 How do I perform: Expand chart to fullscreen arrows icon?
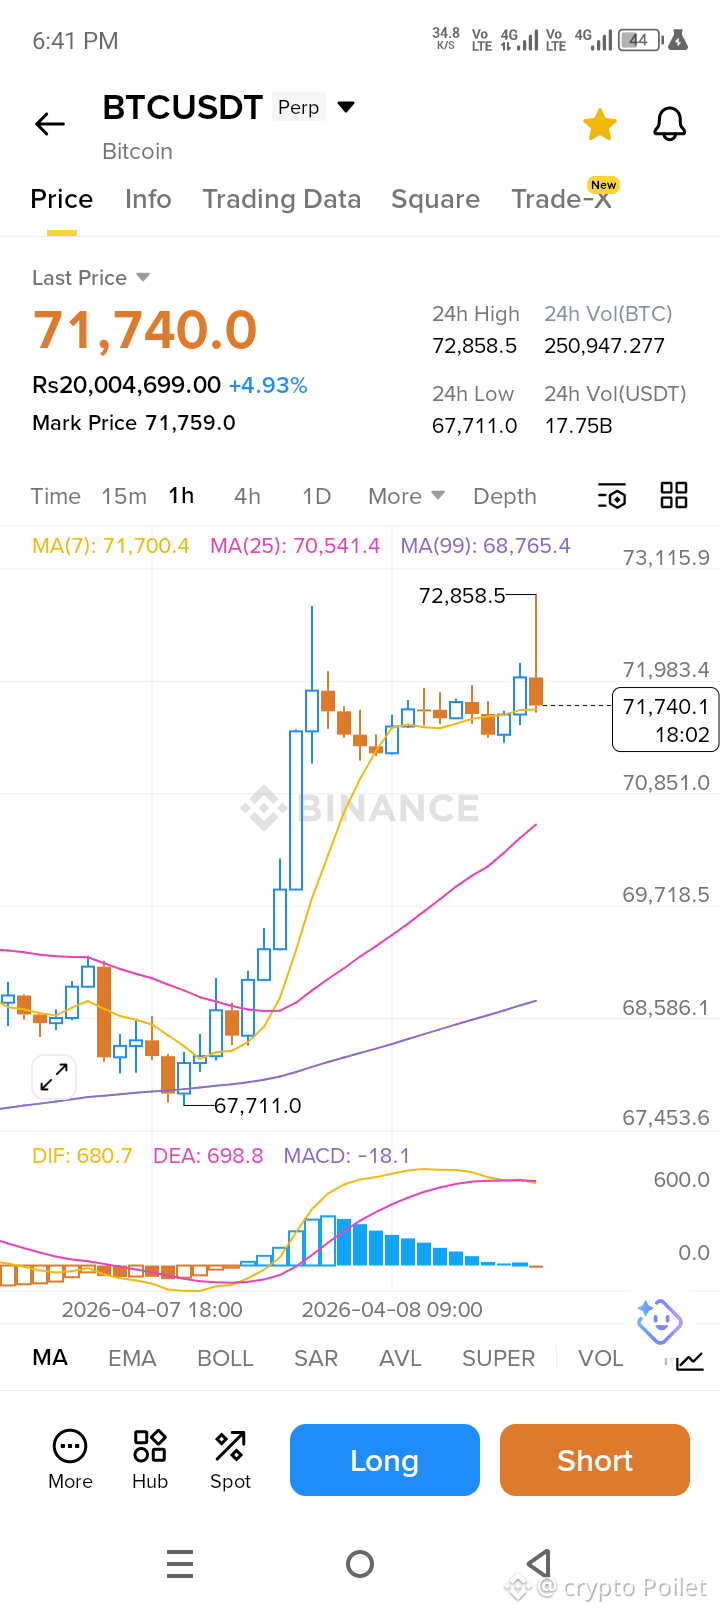(x=54, y=1077)
